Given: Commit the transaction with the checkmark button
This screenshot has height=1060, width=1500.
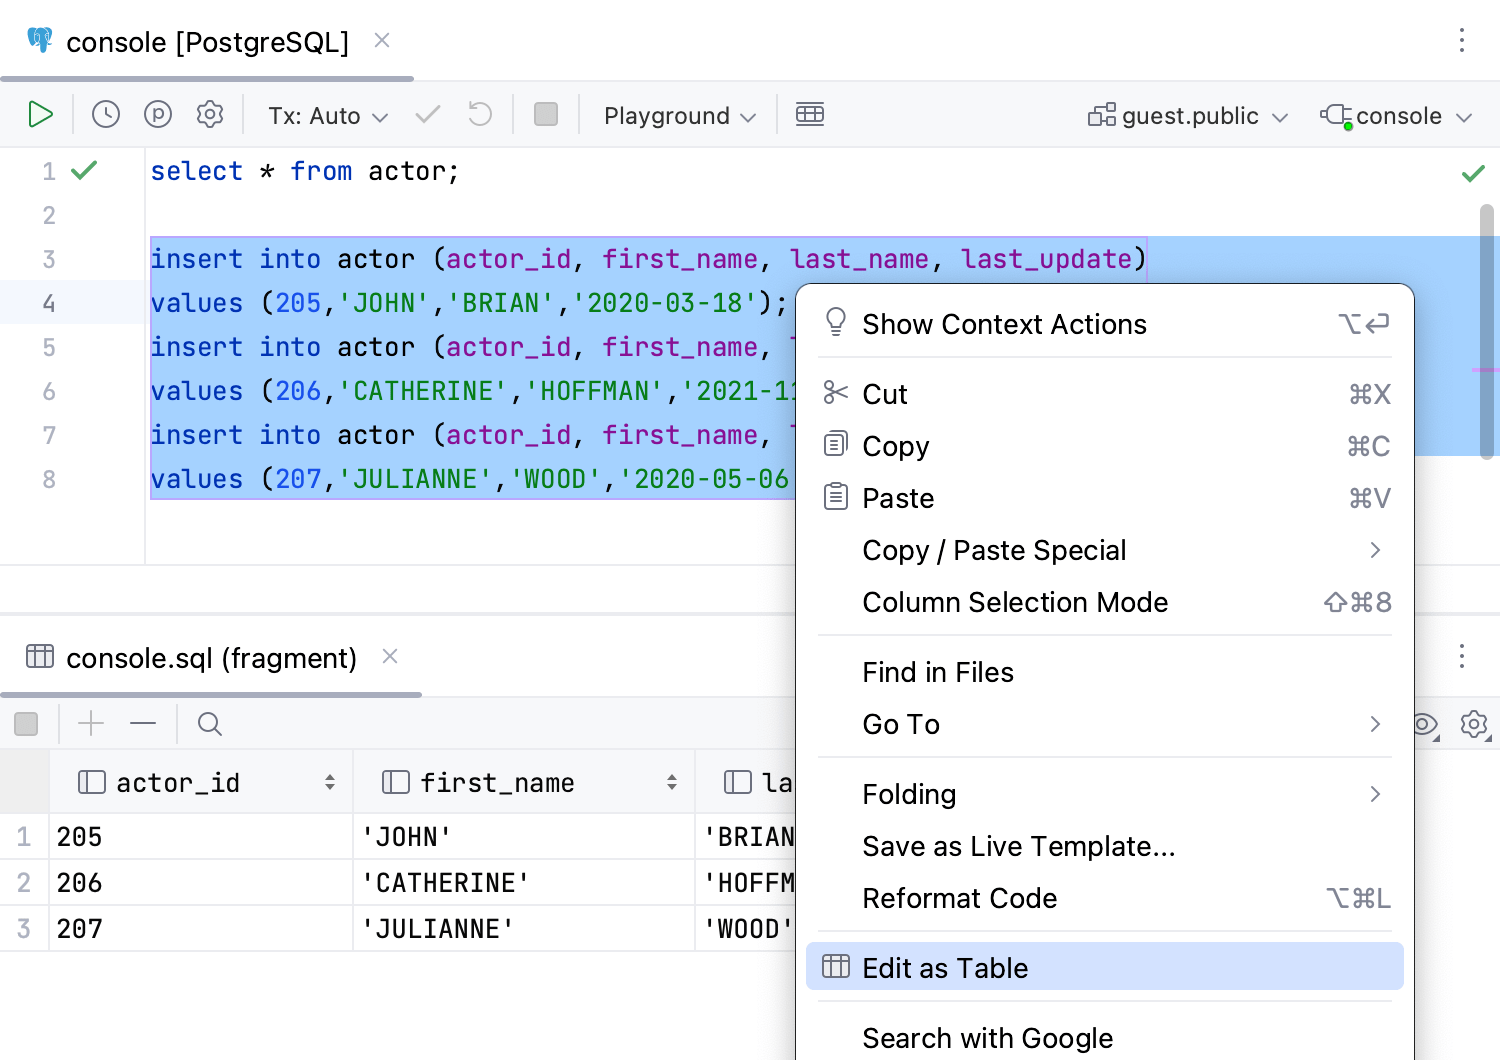Looking at the screenshot, I should 427,114.
